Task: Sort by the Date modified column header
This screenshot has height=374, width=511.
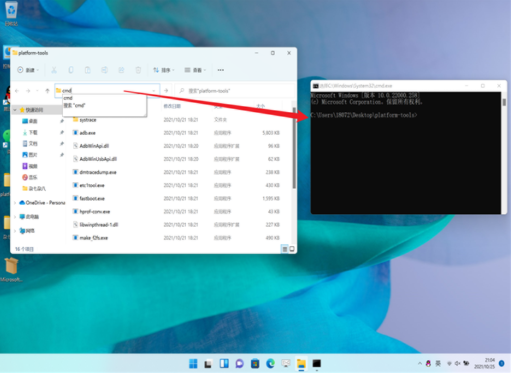Action: click(x=172, y=106)
